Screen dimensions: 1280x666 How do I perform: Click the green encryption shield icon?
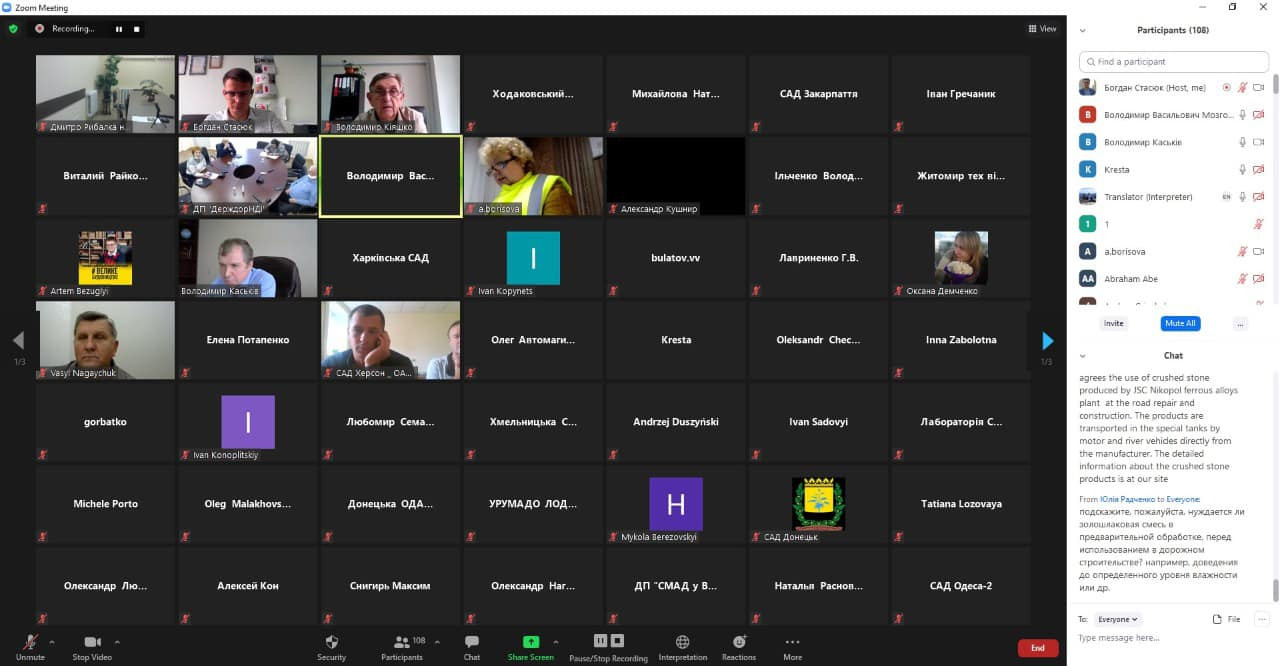tap(13, 29)
